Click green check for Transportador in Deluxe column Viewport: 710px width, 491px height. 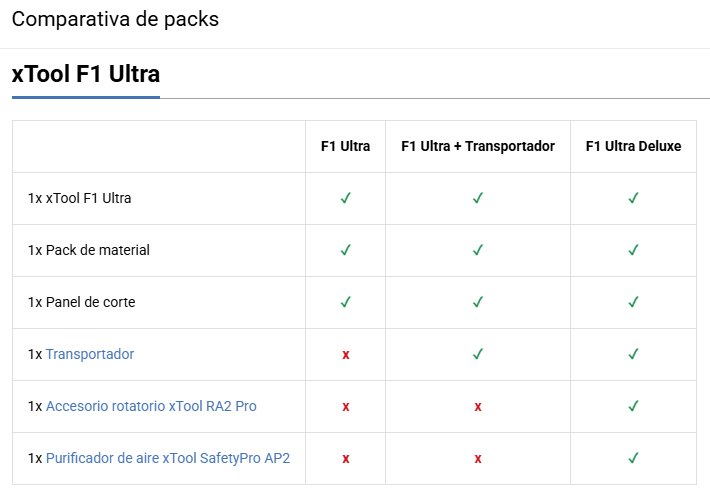[633, 354]
